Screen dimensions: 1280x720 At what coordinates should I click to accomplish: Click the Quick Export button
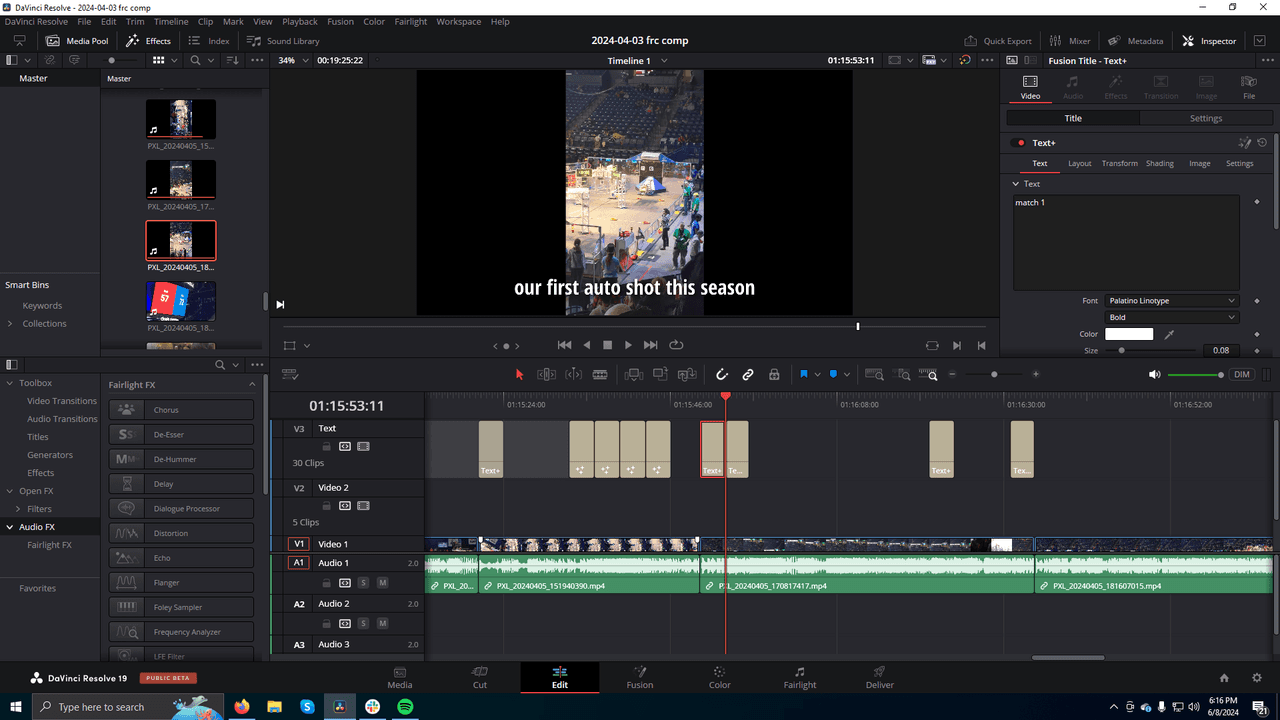click(x=998, y=41)
